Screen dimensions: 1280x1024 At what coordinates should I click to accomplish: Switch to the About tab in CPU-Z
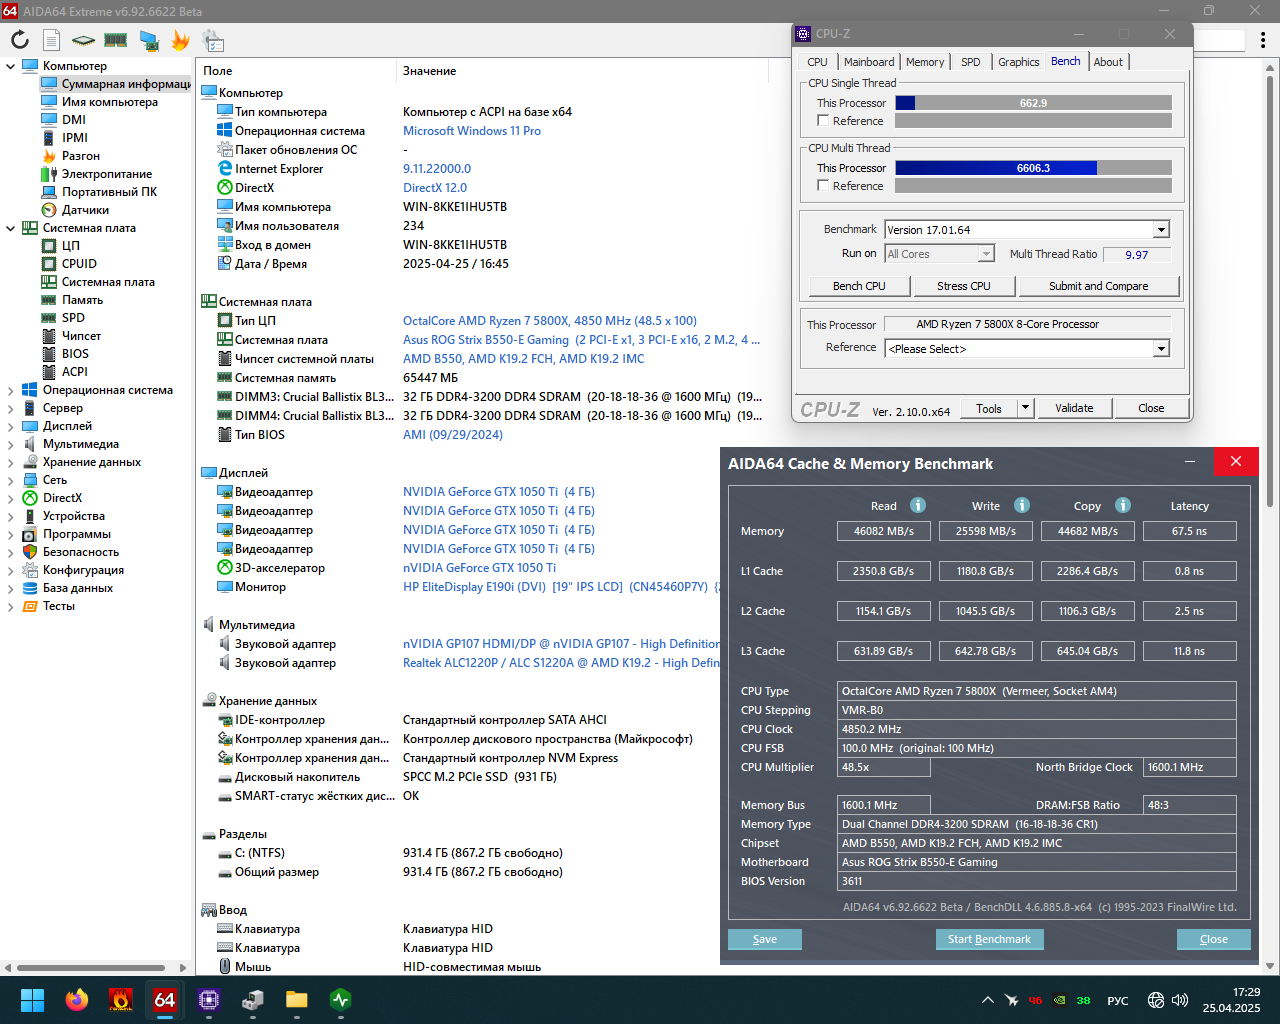click(1108, 62)
